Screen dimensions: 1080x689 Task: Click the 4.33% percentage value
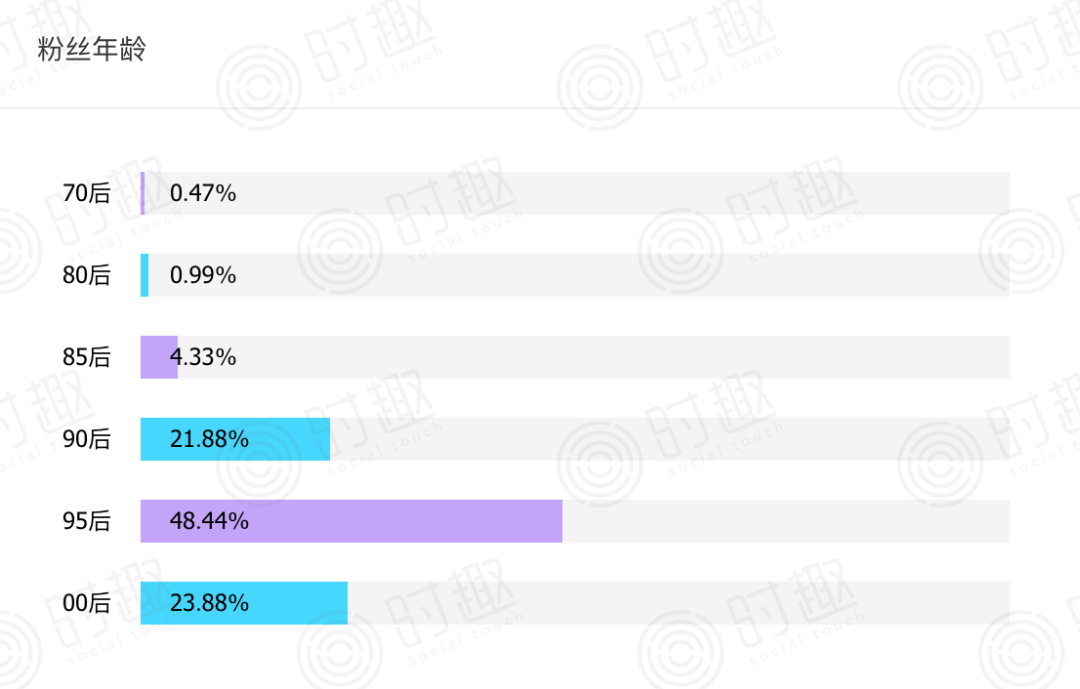pos(203,357)
